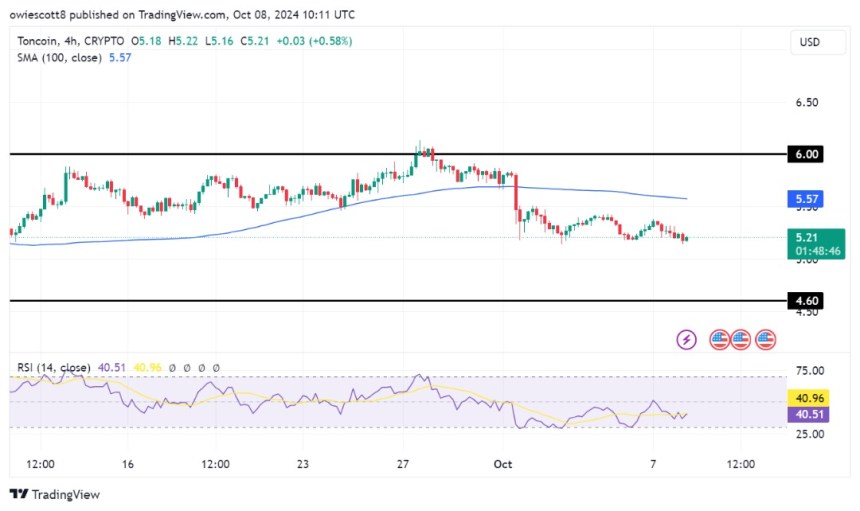Click the 4.60 support level label
860x511 pixels.
805,300
